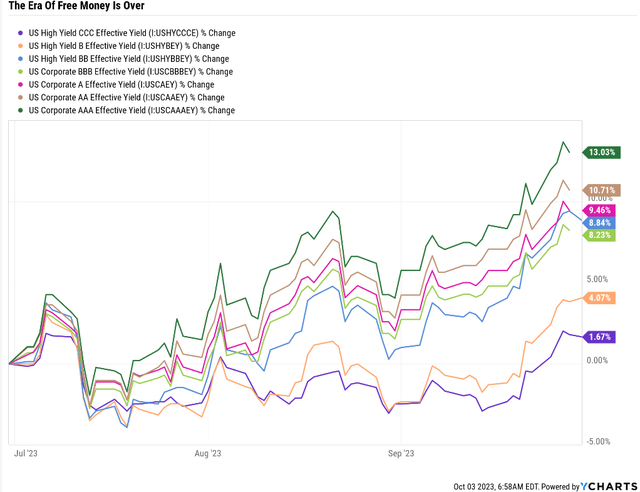Image resolution: width=640 pixels, height=492 pixels.
Task: Click the purple CCC legend dot
Action: (21, 33)
